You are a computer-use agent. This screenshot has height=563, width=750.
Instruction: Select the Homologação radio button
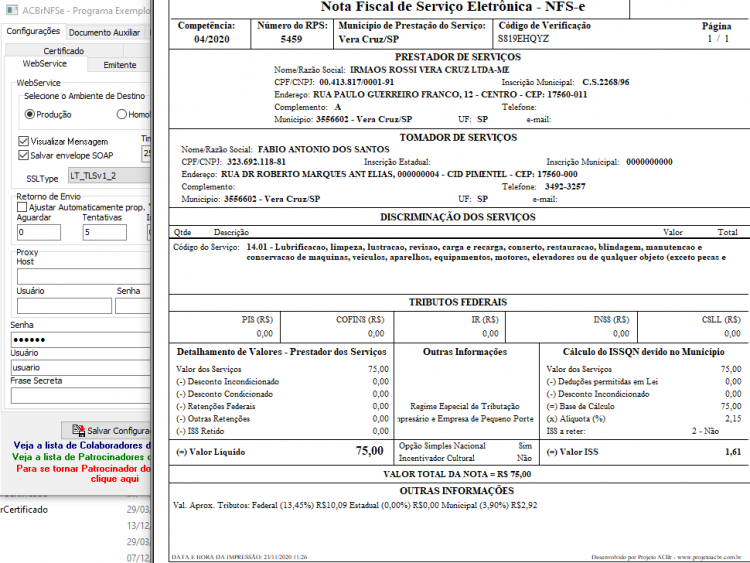(121, 114)
